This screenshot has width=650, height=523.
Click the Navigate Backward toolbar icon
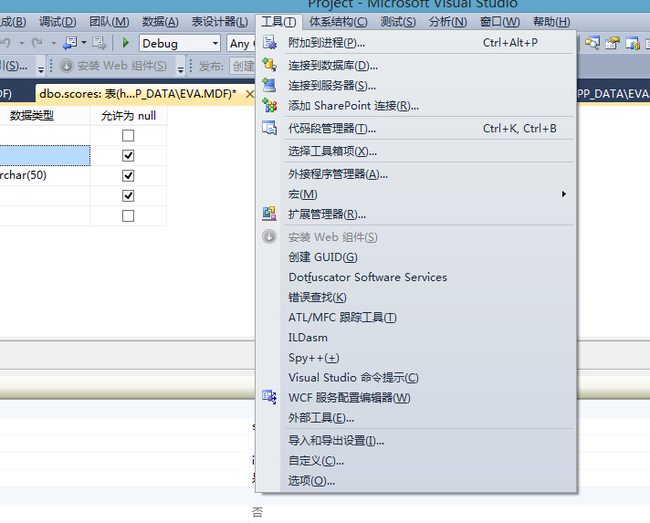(70, 43)
